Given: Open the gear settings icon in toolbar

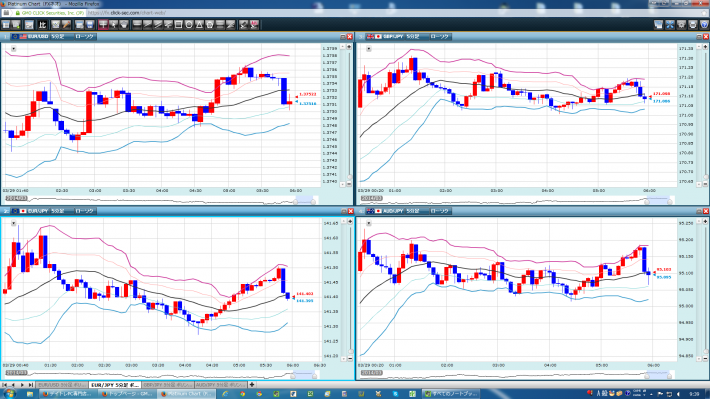Looking at the screenshot, I should tap(681, 25).
